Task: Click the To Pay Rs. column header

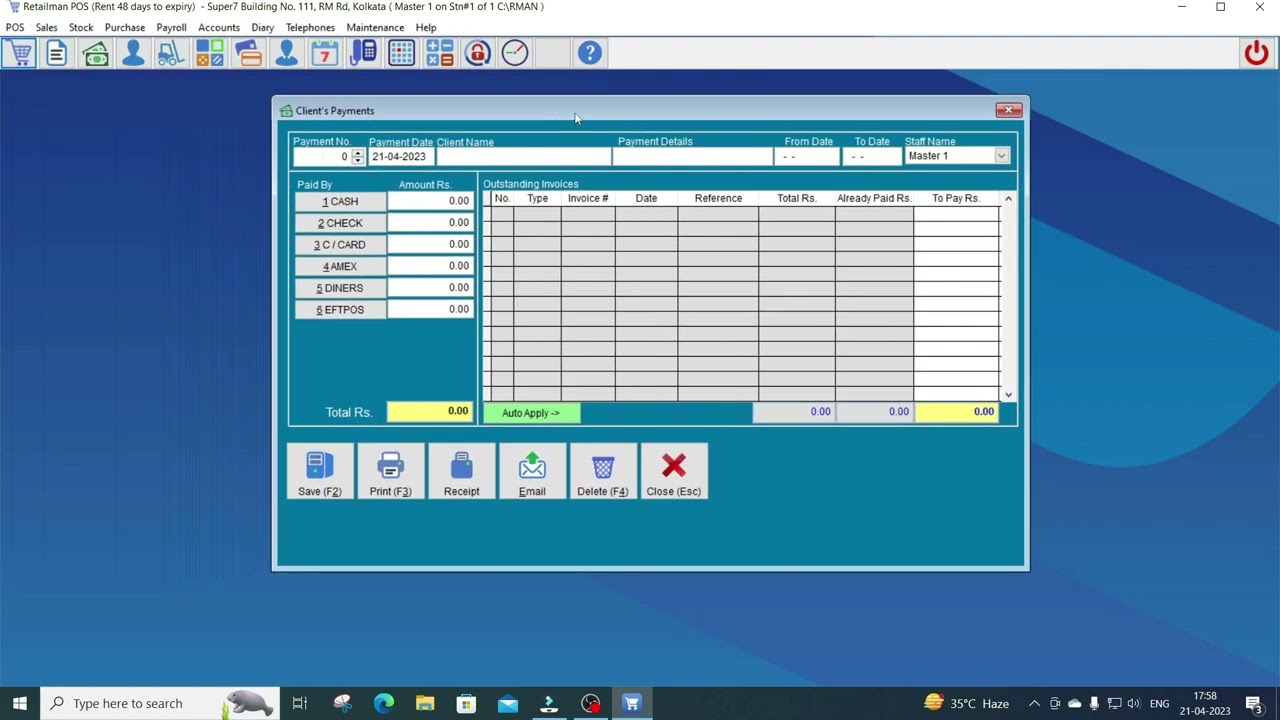Action: click(x=956, y=198)
